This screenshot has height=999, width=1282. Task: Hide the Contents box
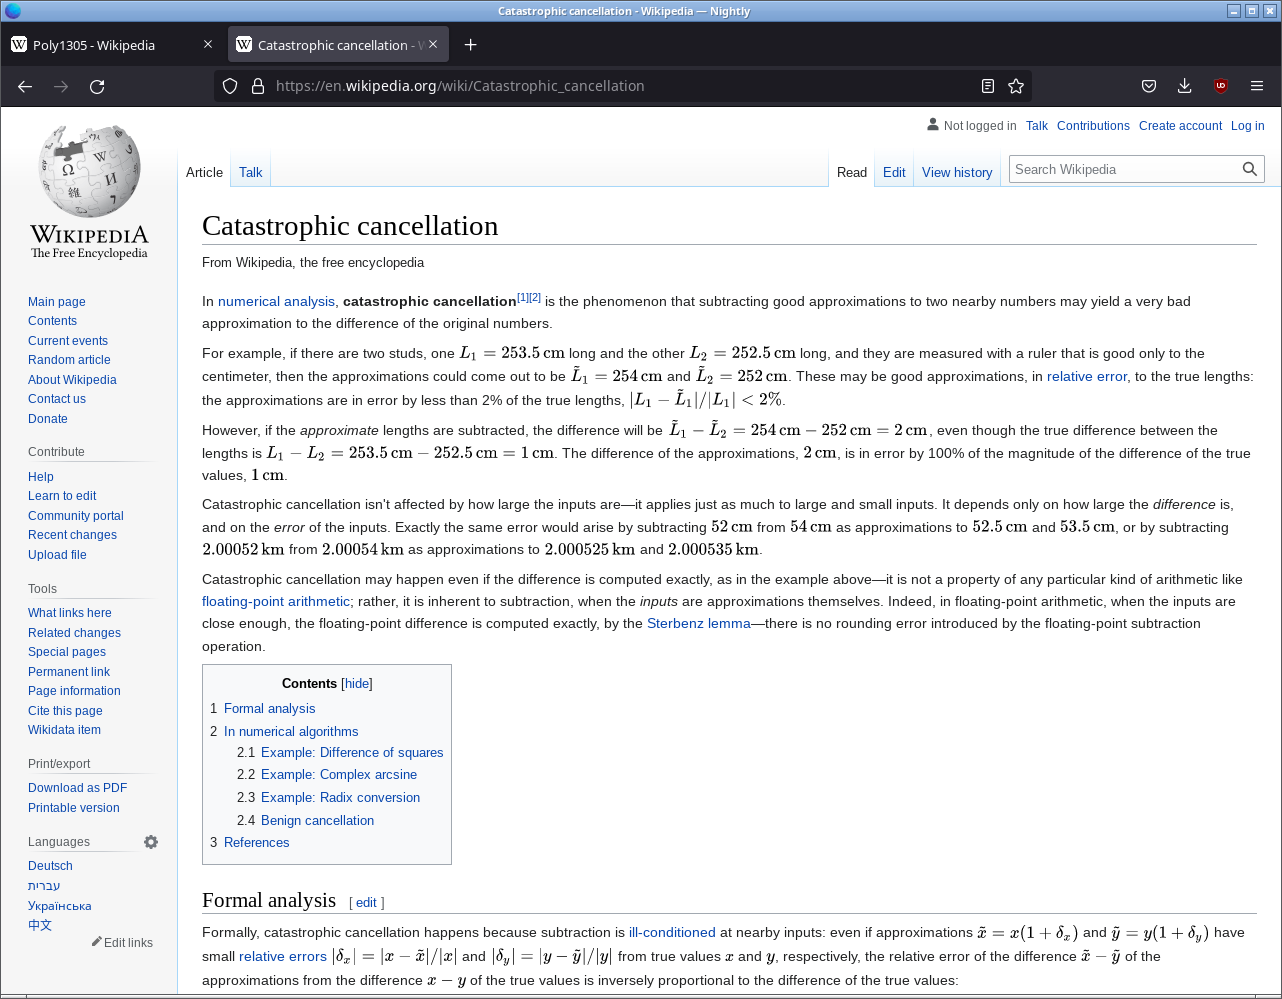[357, 684]
